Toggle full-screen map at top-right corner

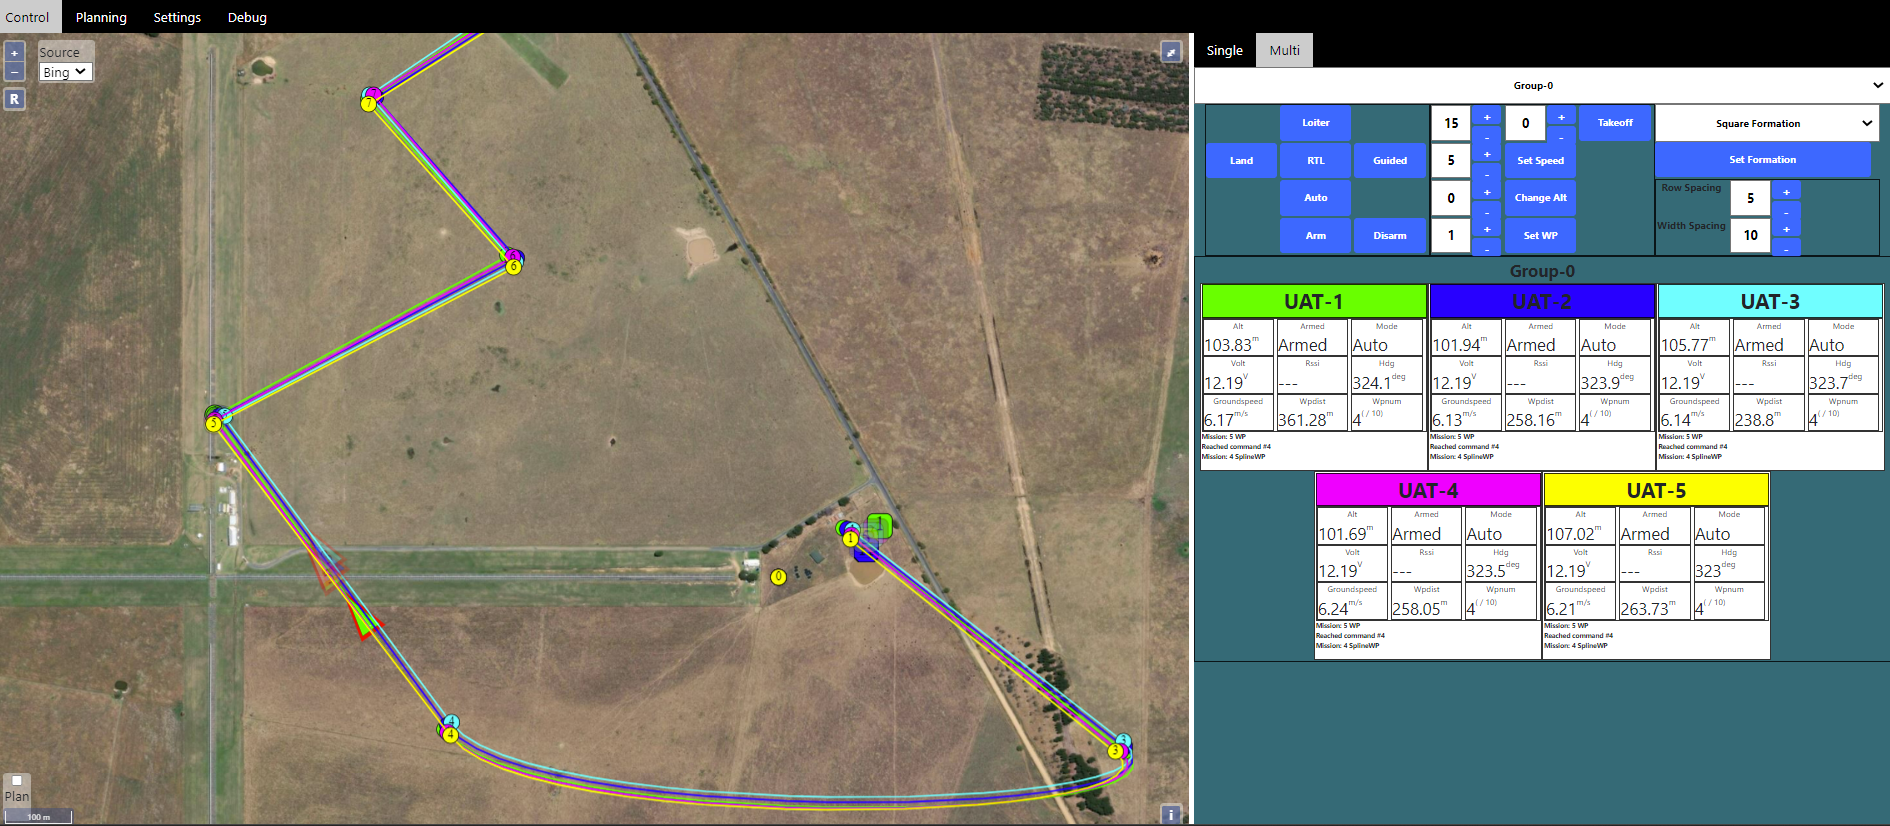pyautogui.click(x=1171, y=52)
